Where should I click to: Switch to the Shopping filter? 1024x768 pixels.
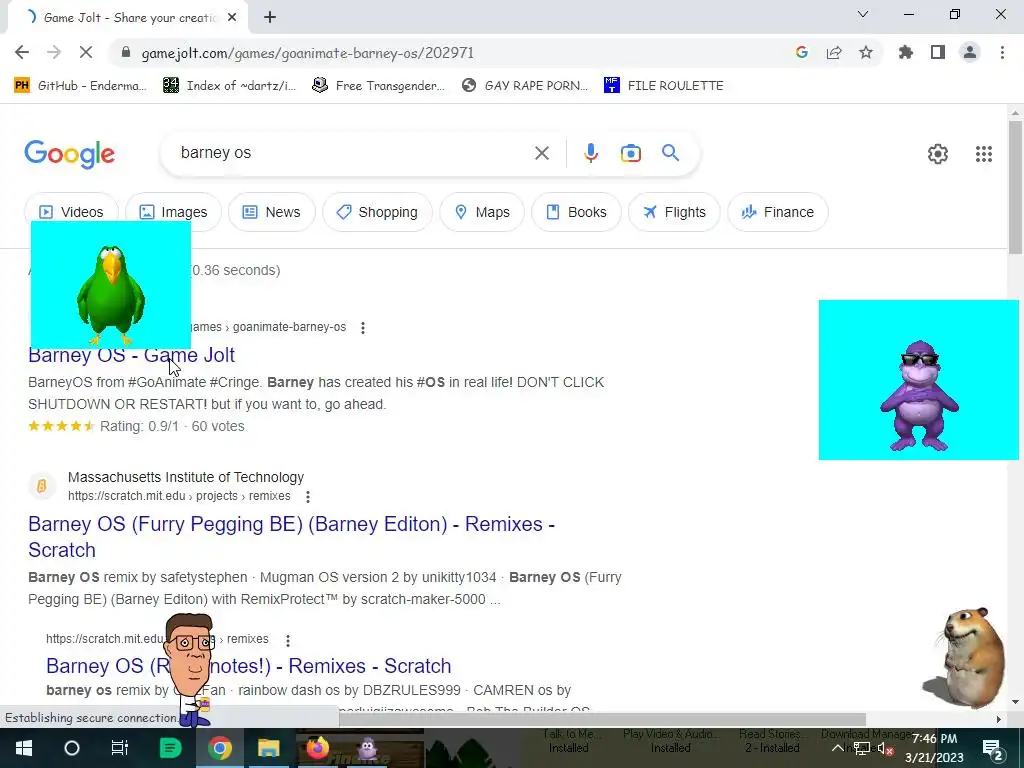click(x=377, y=212)
